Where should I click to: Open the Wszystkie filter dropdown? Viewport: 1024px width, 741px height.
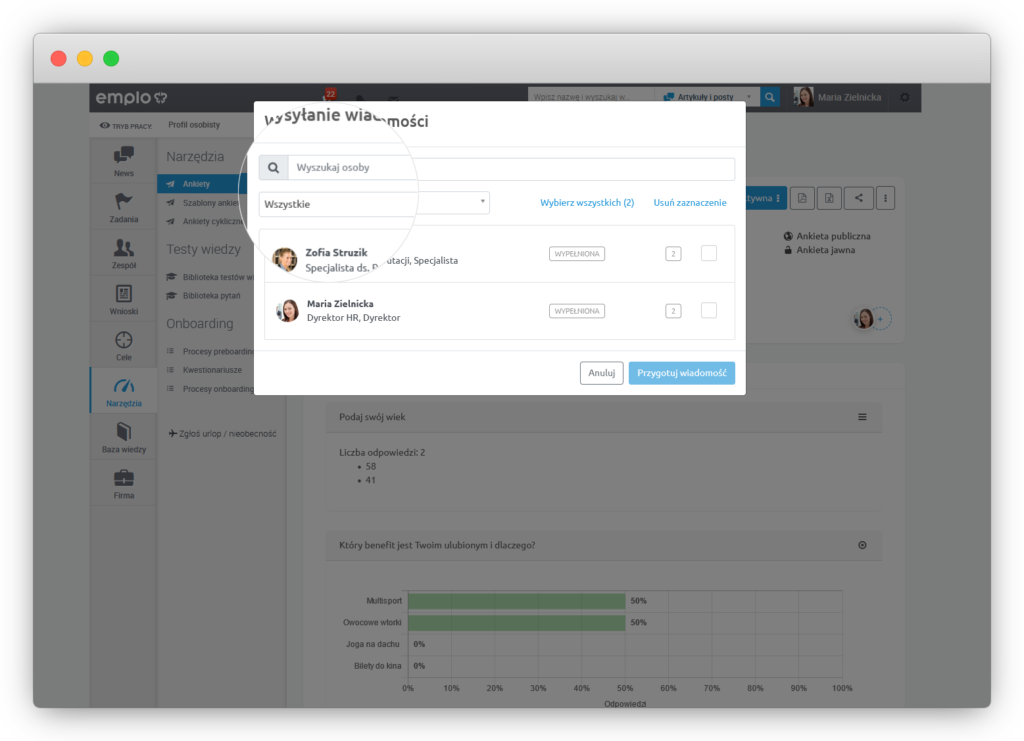[374, 203]
